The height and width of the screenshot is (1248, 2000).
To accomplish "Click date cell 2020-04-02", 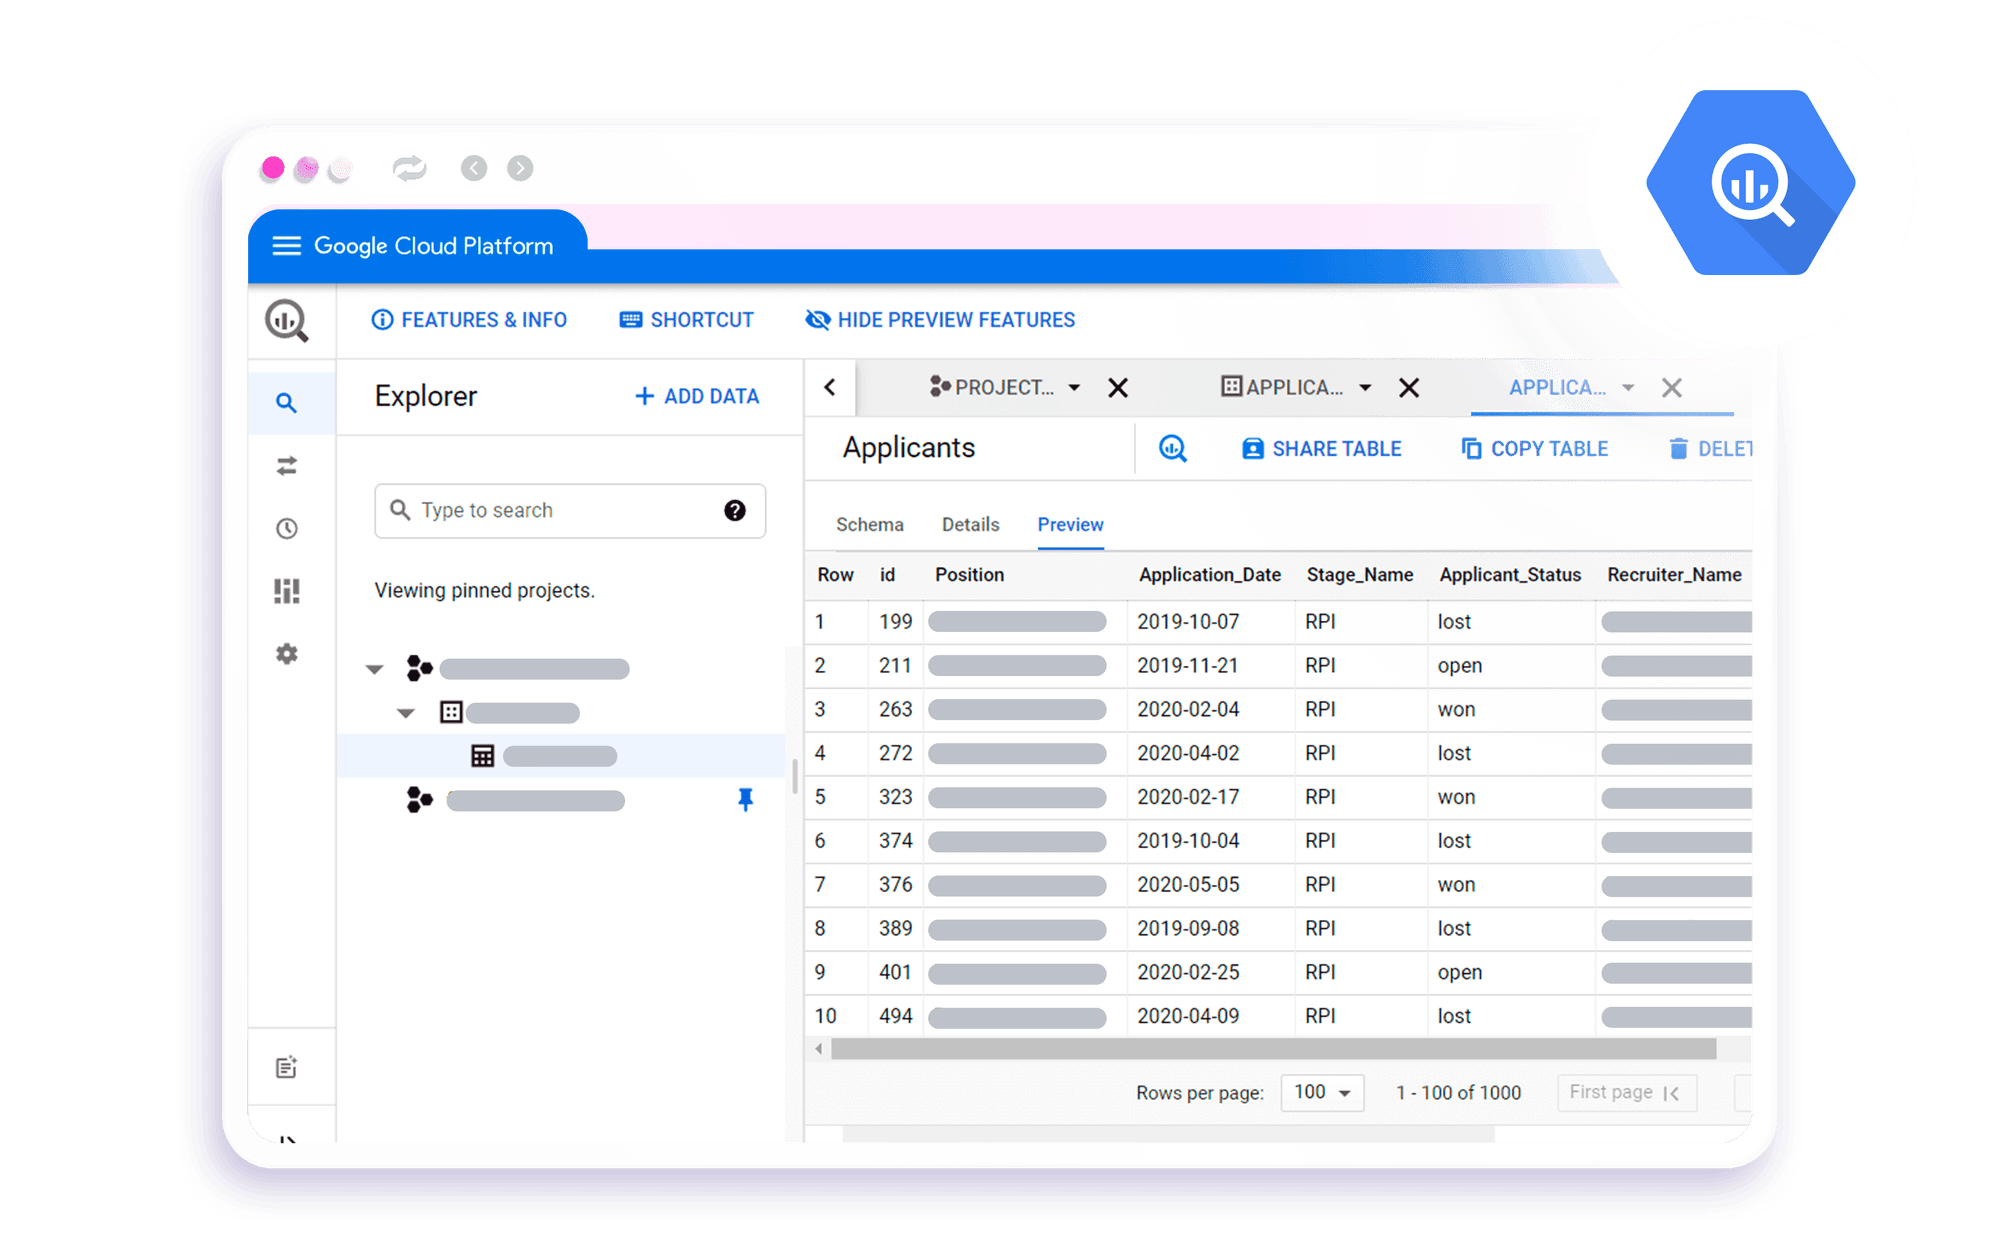I will (1188, 754).
